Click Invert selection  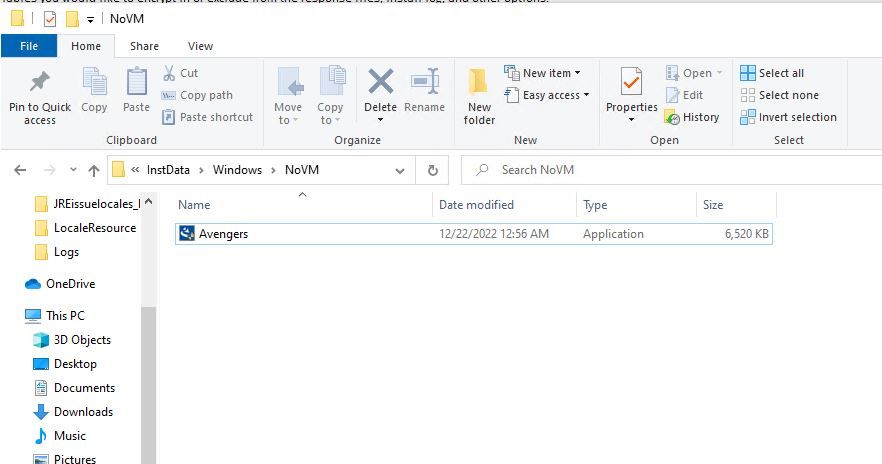tap(789, 117)
